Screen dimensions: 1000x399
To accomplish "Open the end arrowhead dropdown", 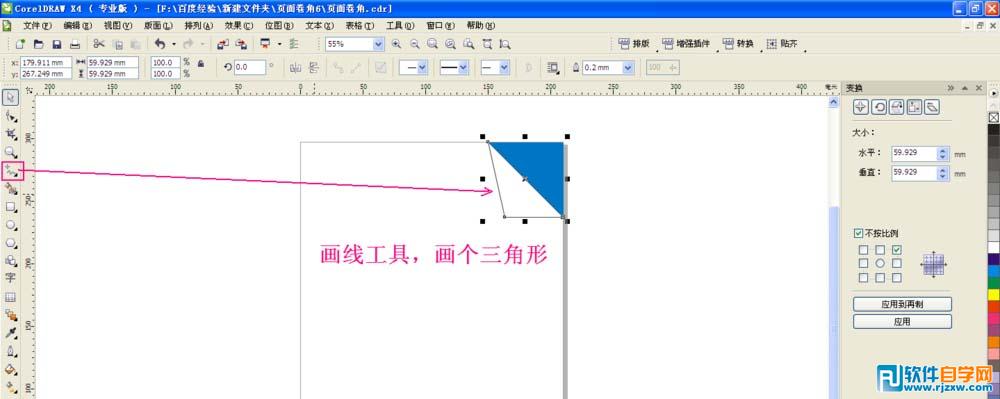I will click(x=504, y=67).
